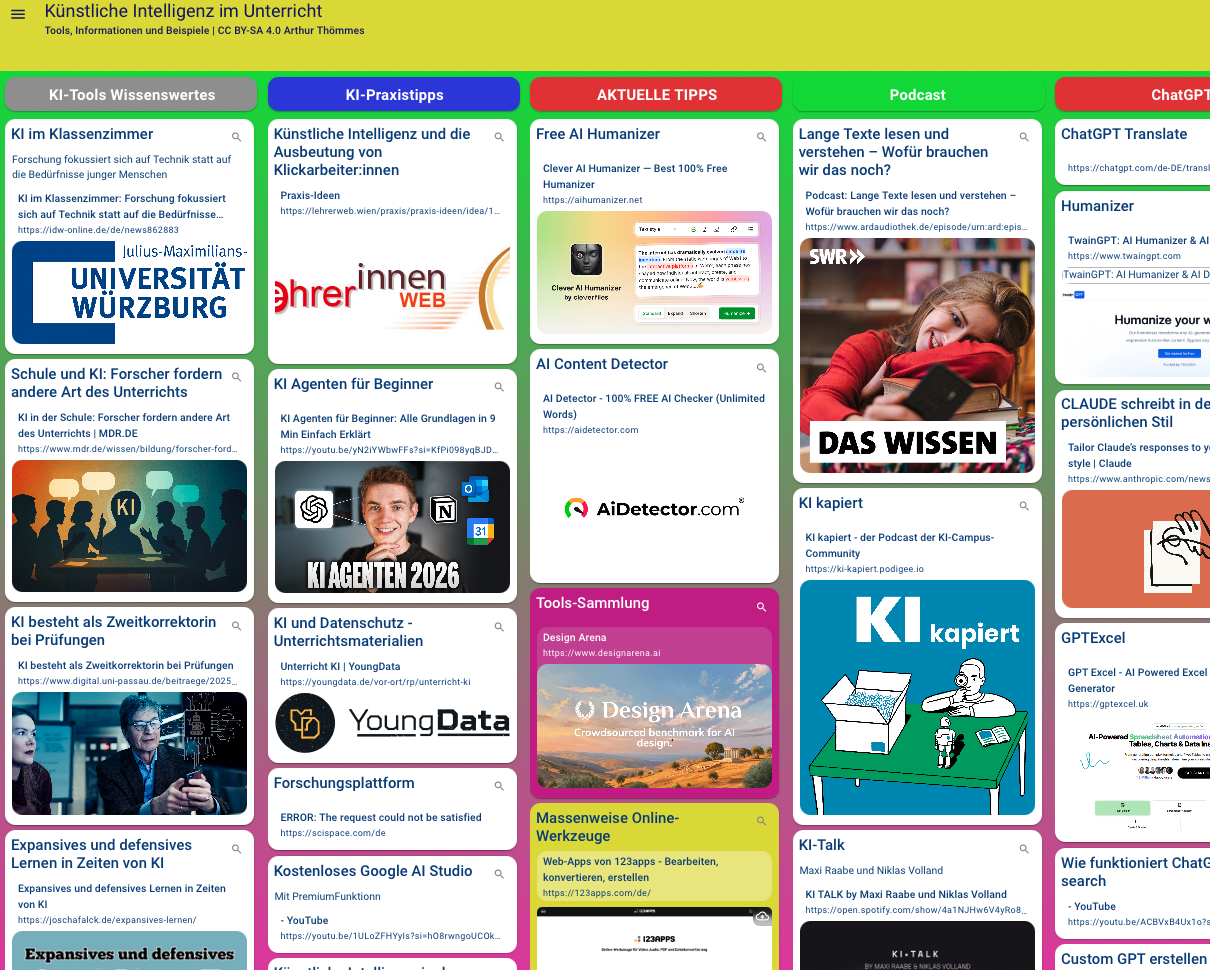This screenshot has height=970, width=1210.
Task: Click magnifier icon on KI im Klassenzimmer card
Action: [x=237, y=137]
